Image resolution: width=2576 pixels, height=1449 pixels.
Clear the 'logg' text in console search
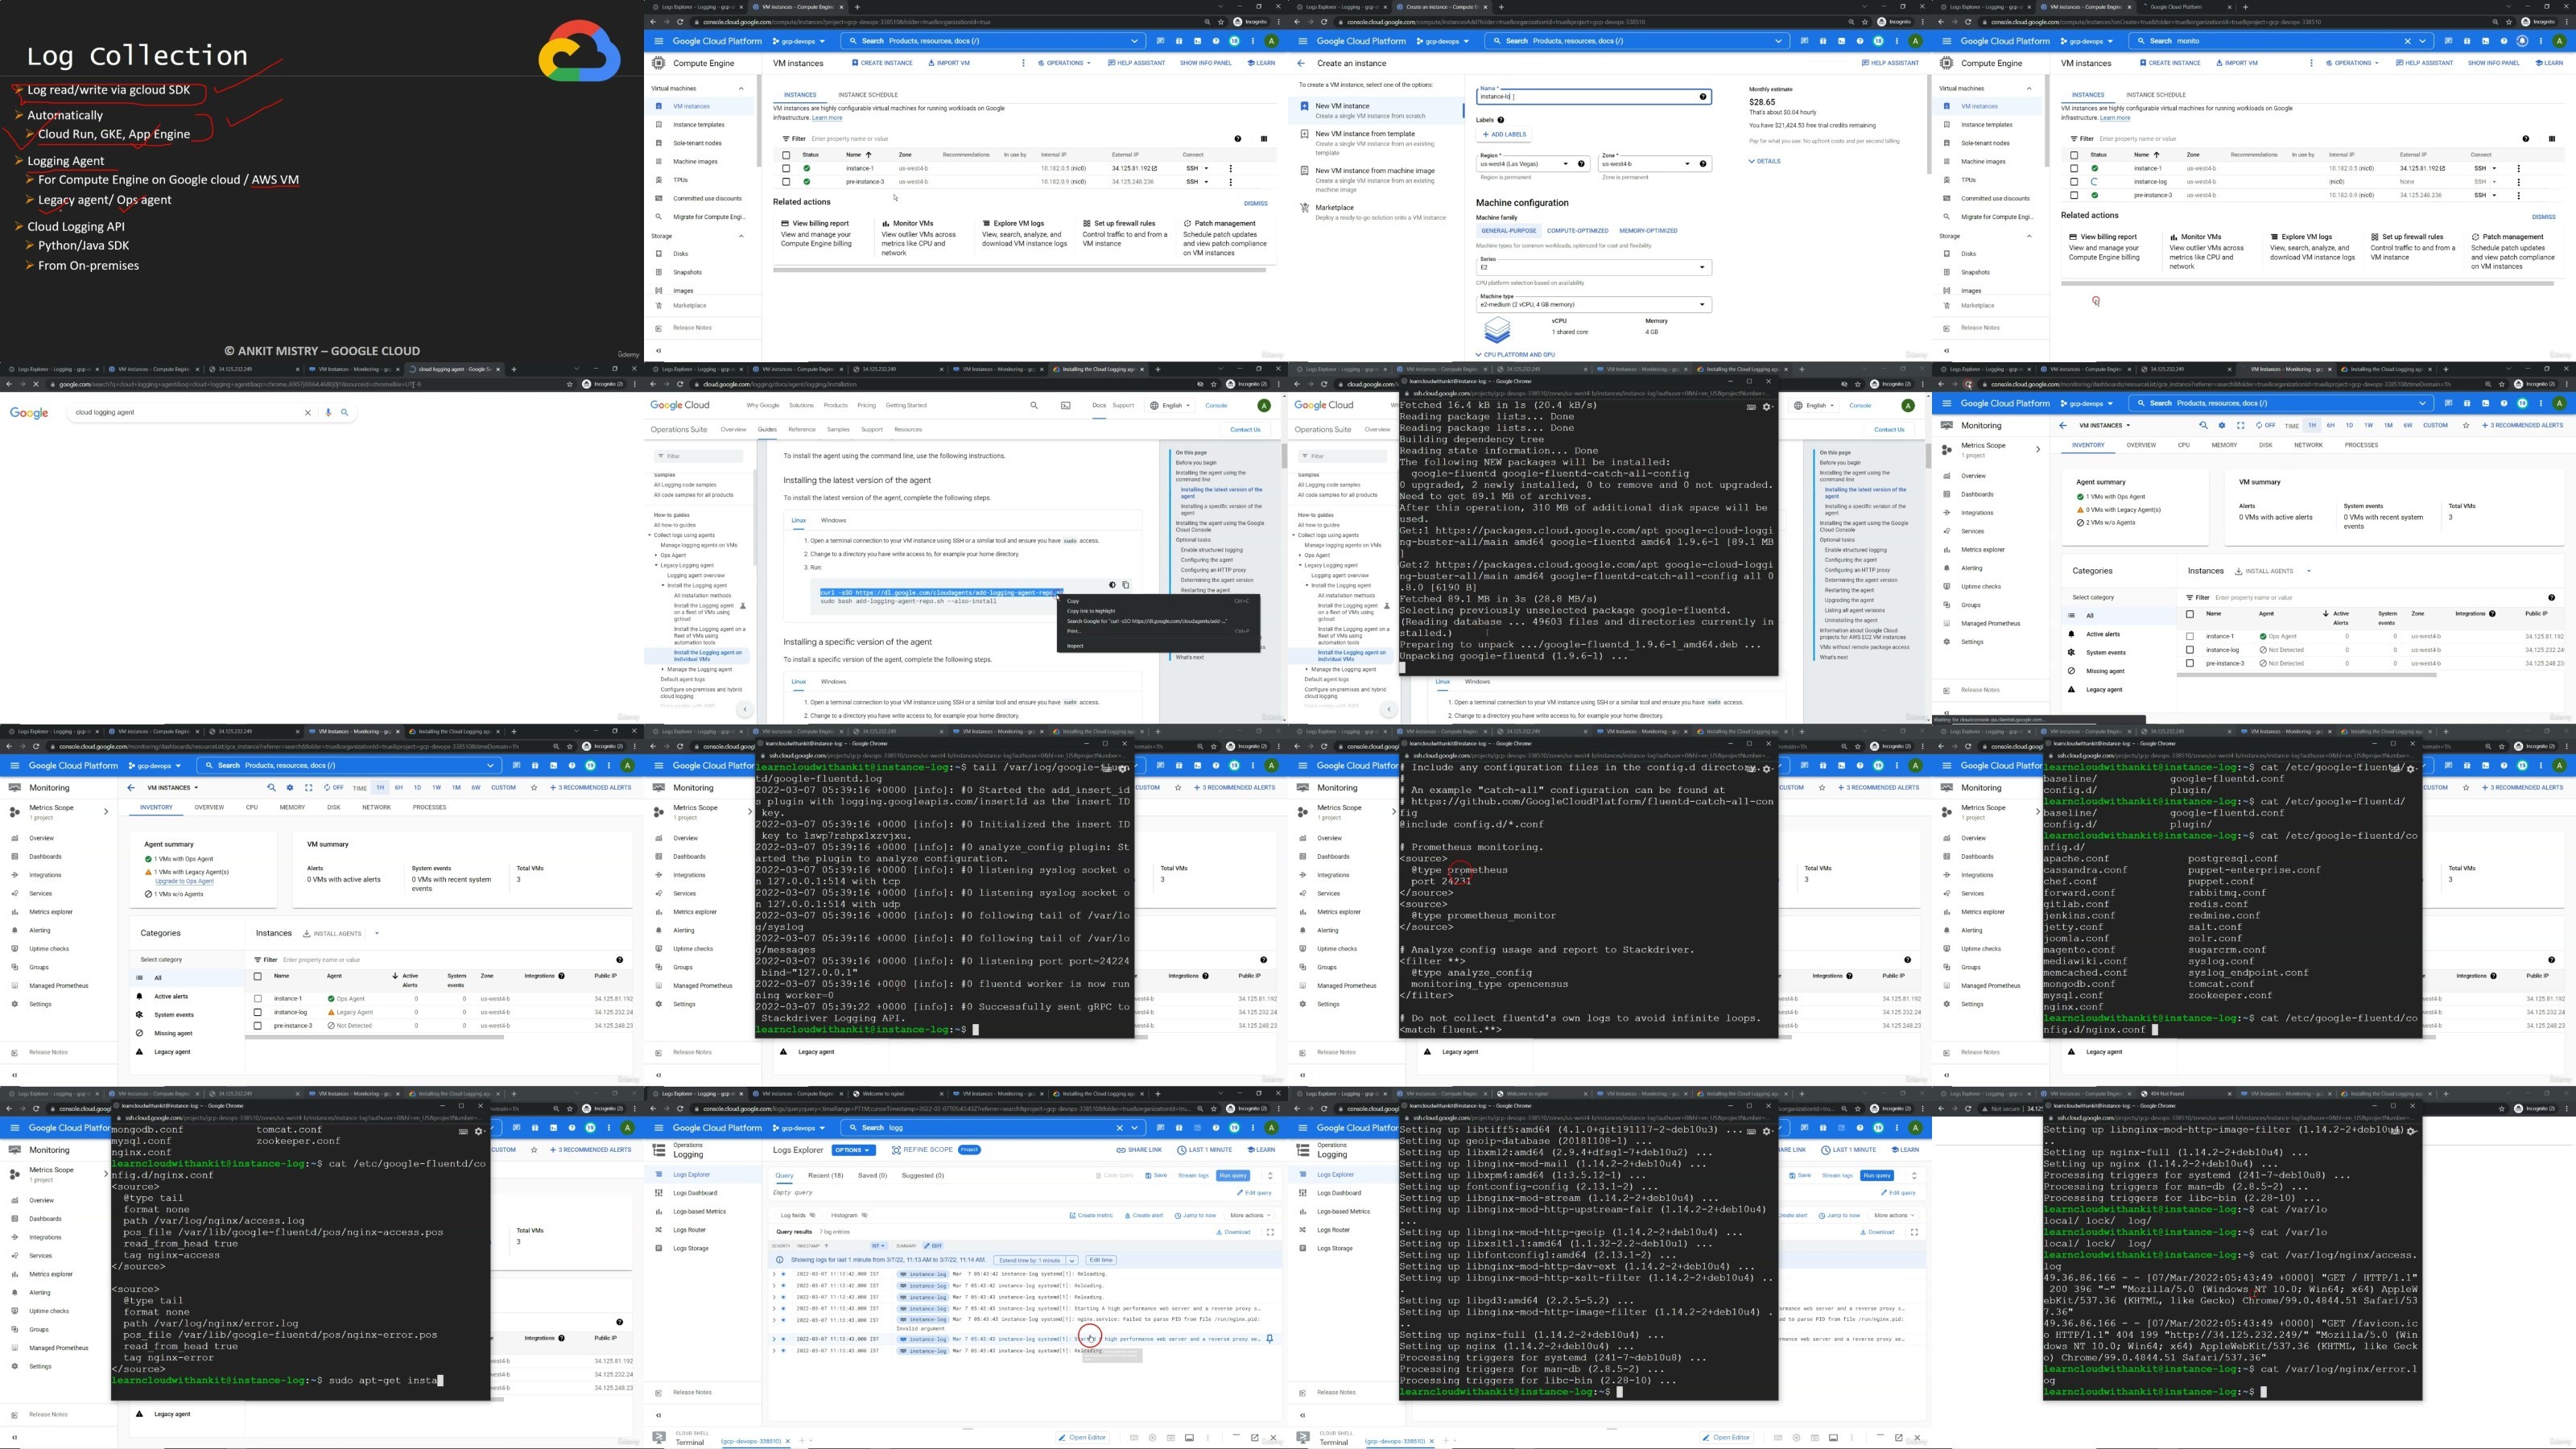click(1119, 1127)
